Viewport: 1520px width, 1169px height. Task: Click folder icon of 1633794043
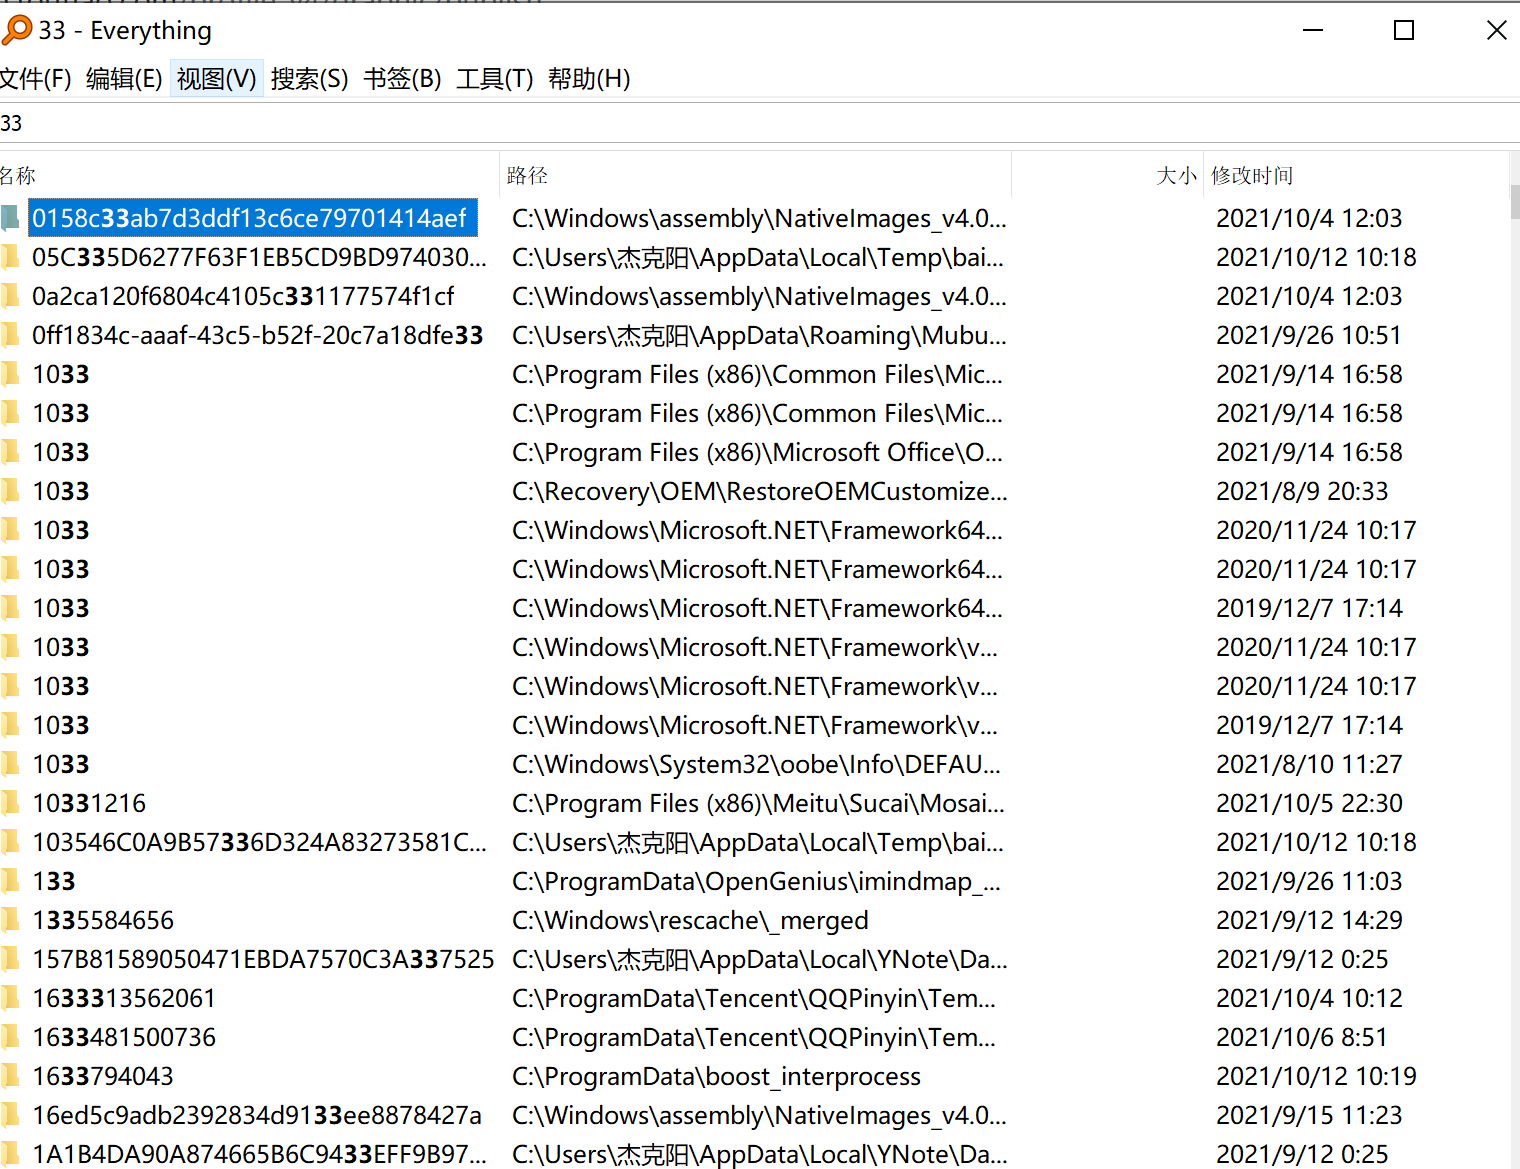point(11,1076)
